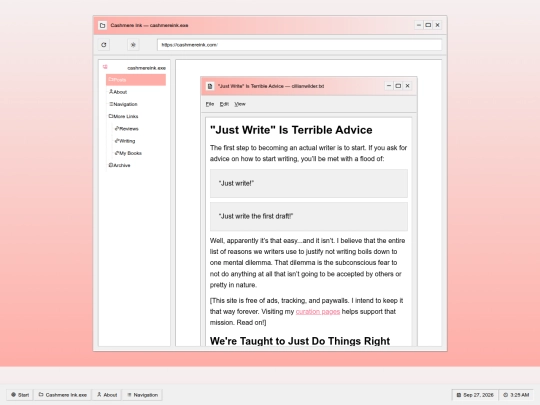This screenshot has height=405, width=540.
Task: Click the document icon in the article window title bar
Action: click(x=210, y=86)
